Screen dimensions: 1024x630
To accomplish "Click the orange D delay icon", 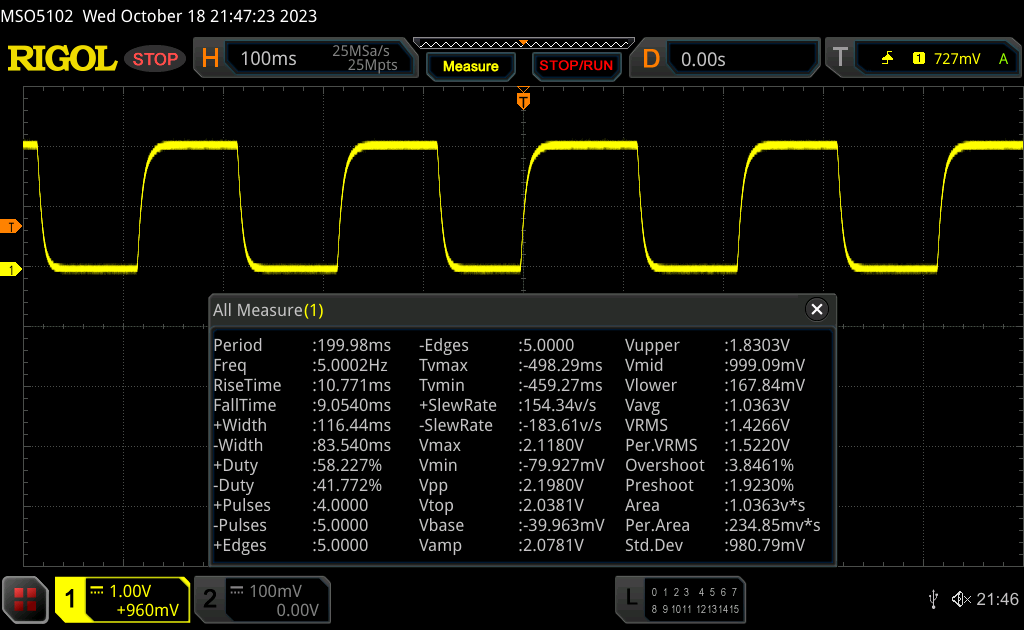I will pyautogui.click(x=651, y=59).
